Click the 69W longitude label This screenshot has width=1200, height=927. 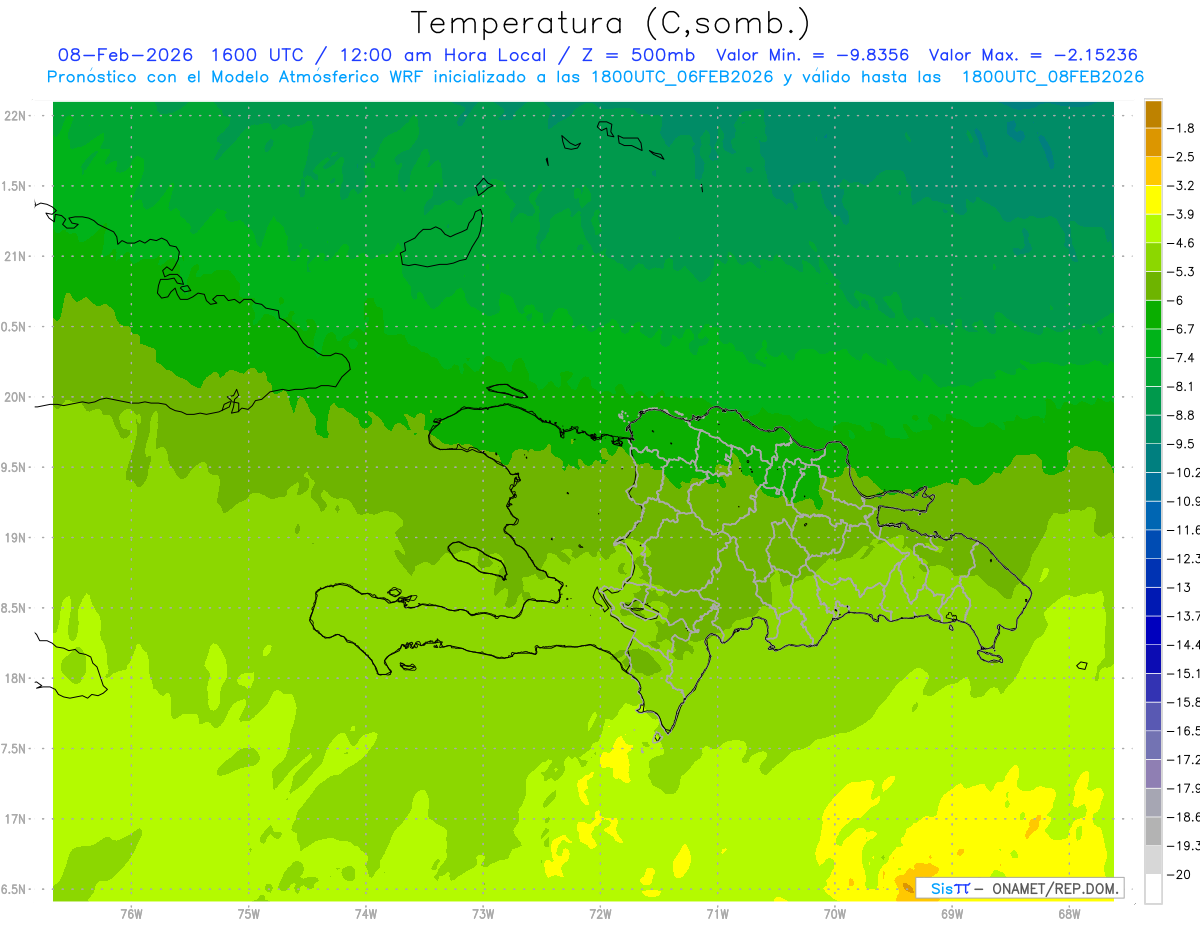952,914
